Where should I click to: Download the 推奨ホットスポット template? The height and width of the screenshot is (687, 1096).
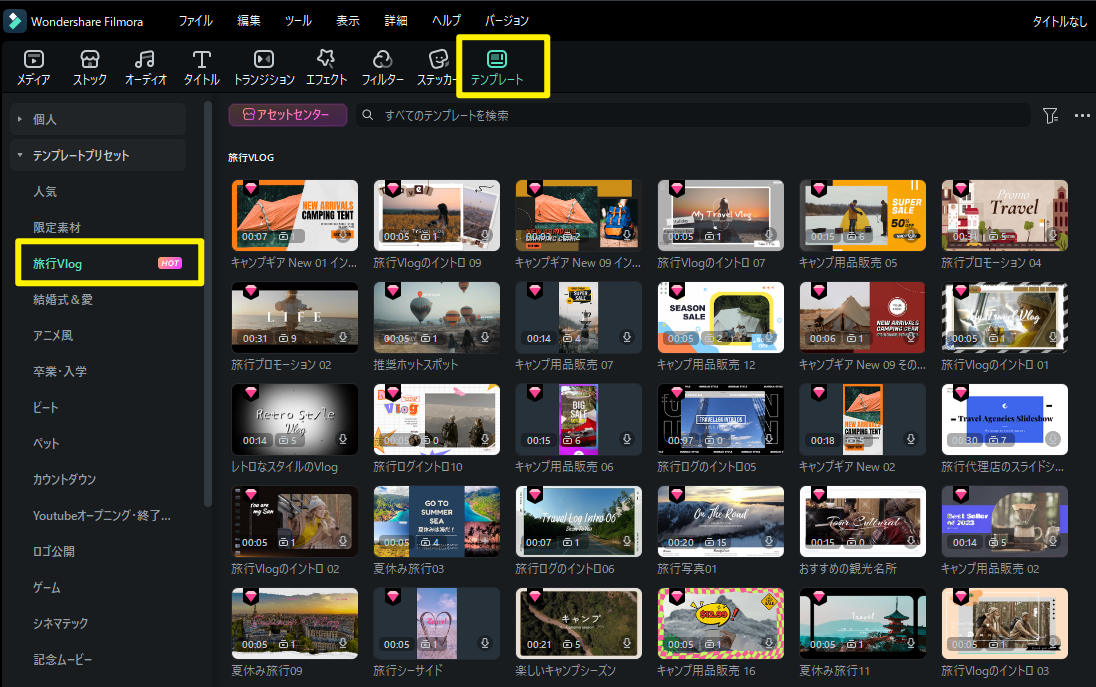coord(485,338)
